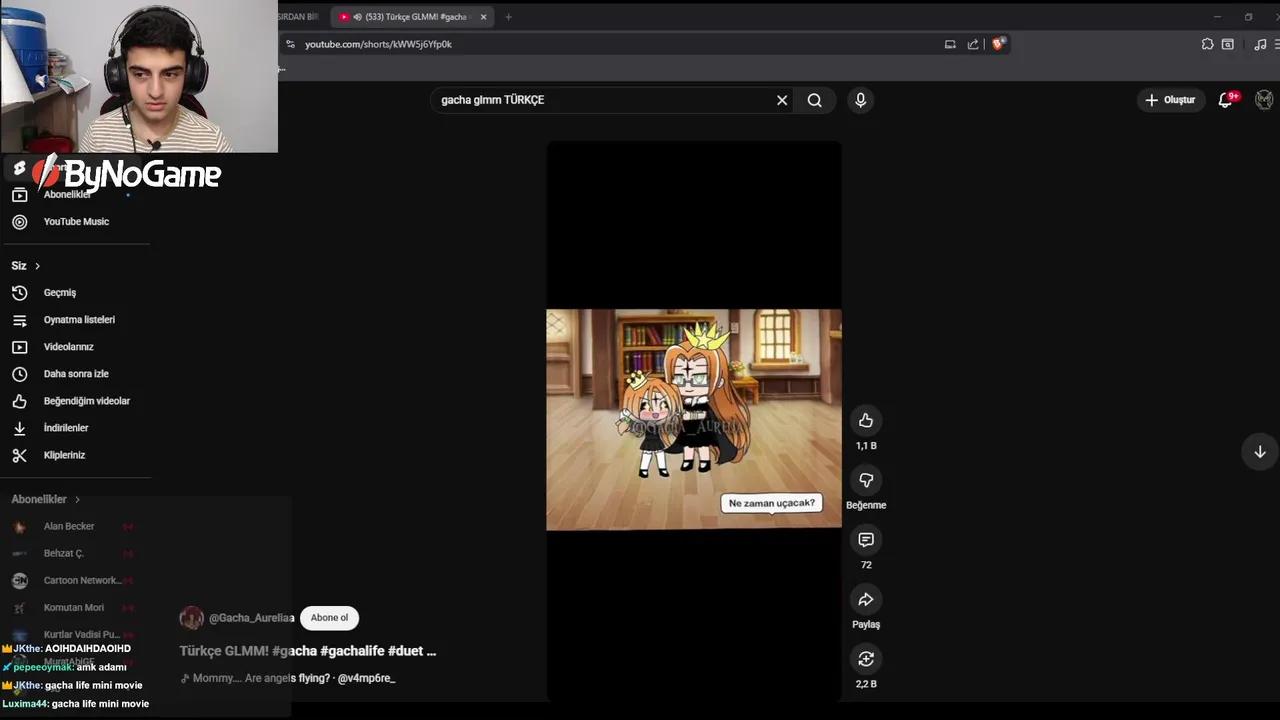
Task: Click the browser share icon in address bar
Action: pos(973,44)
